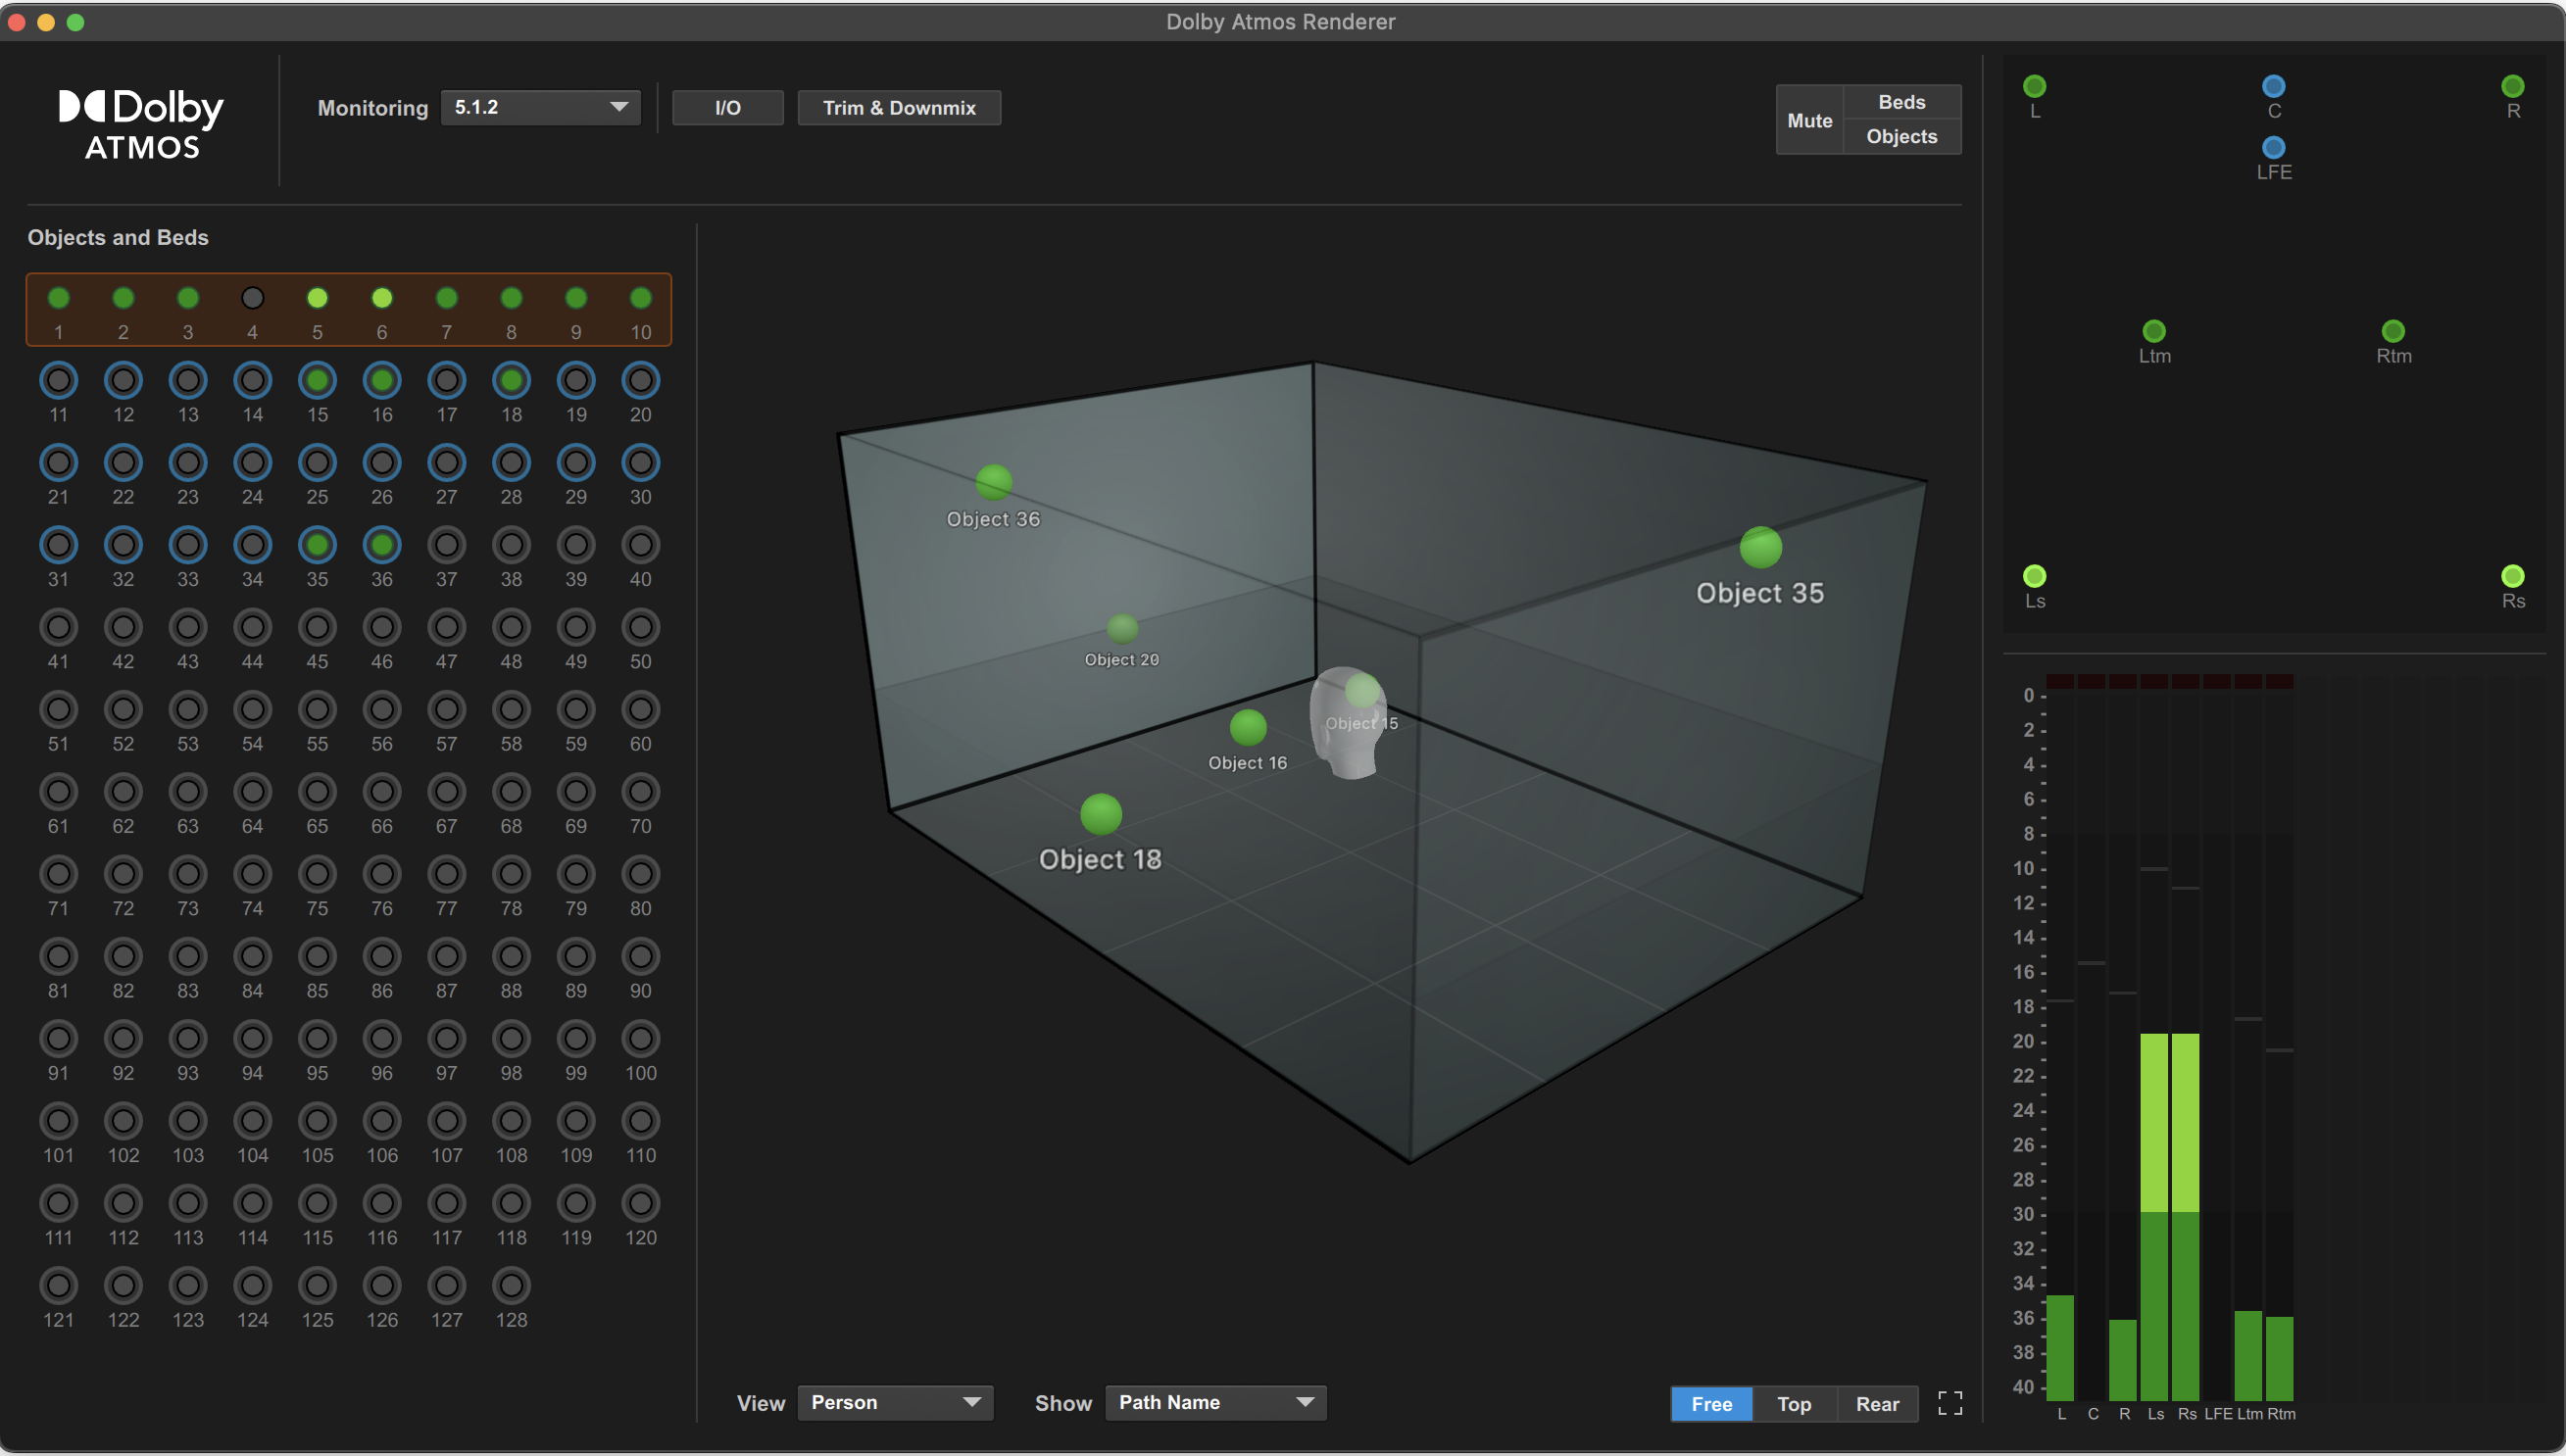Select object 16 in the grid
Viewport: 2566px width, 1456px height.
382,380
